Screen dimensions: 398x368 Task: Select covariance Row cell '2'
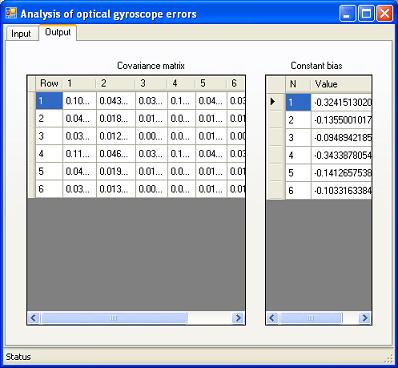point(49,118)
